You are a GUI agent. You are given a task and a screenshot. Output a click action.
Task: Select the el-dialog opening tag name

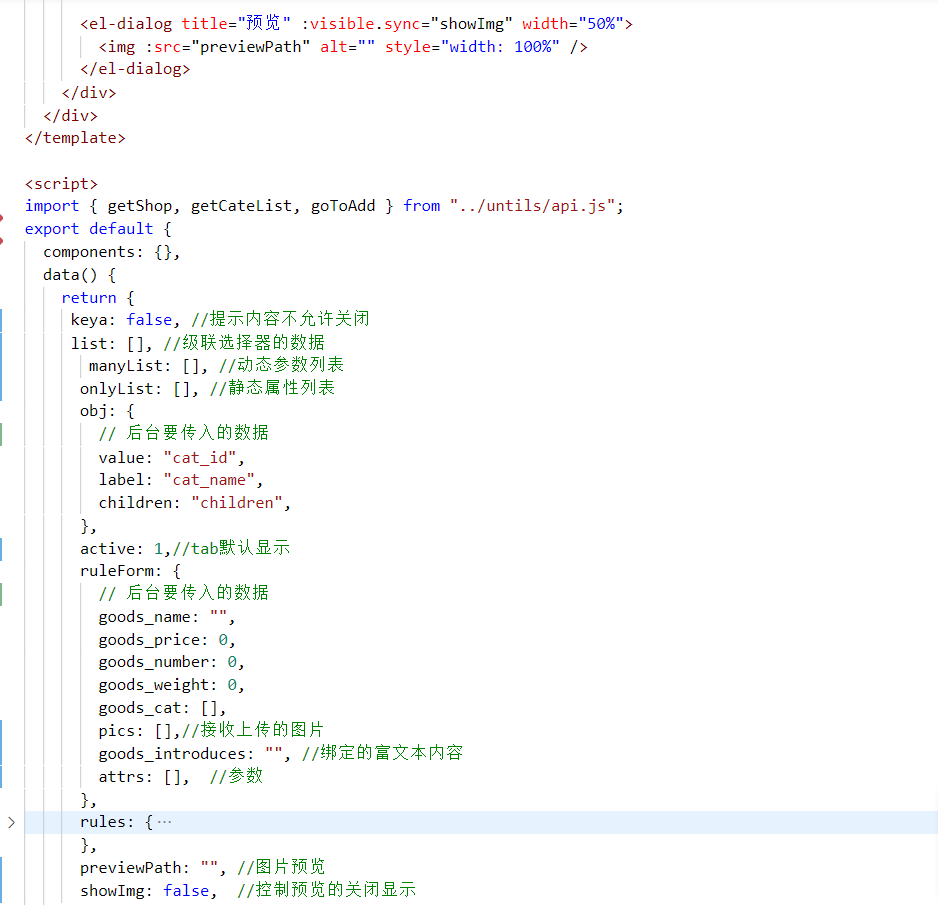(130, 23)
